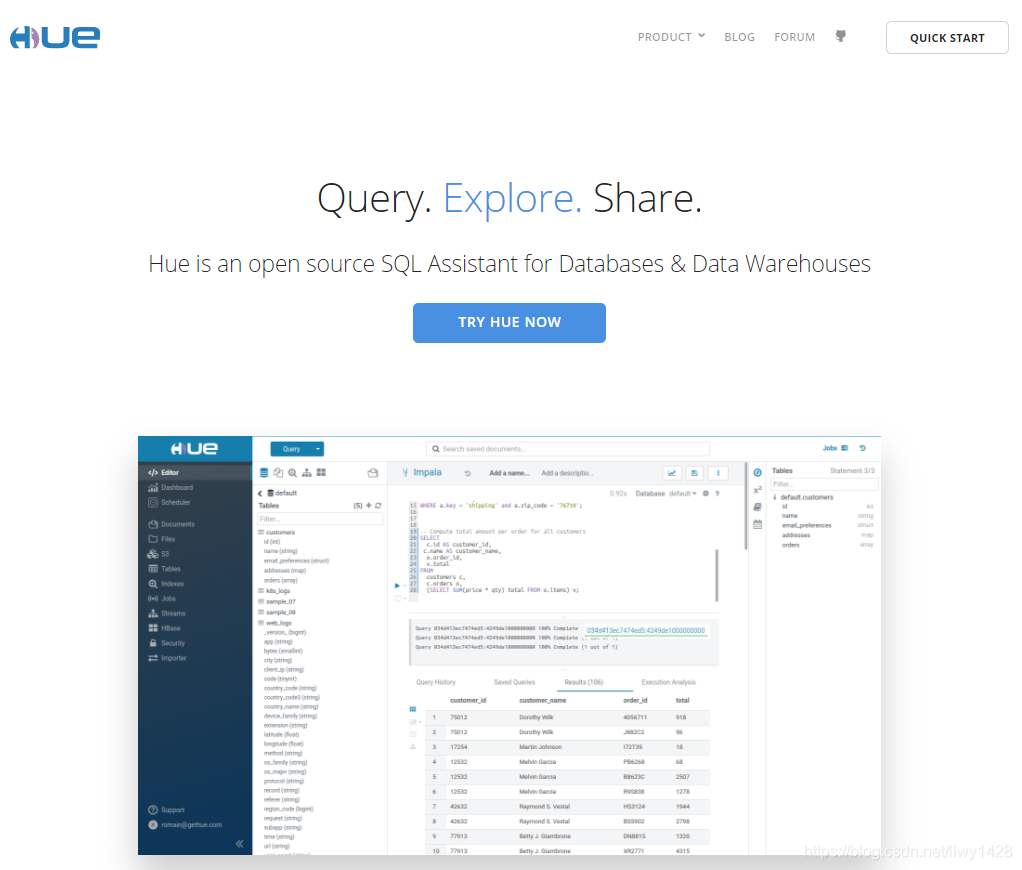Click the Hue logo inside the app screenshot
This screenshot has width=1022, height=870.
coord(194,448)
